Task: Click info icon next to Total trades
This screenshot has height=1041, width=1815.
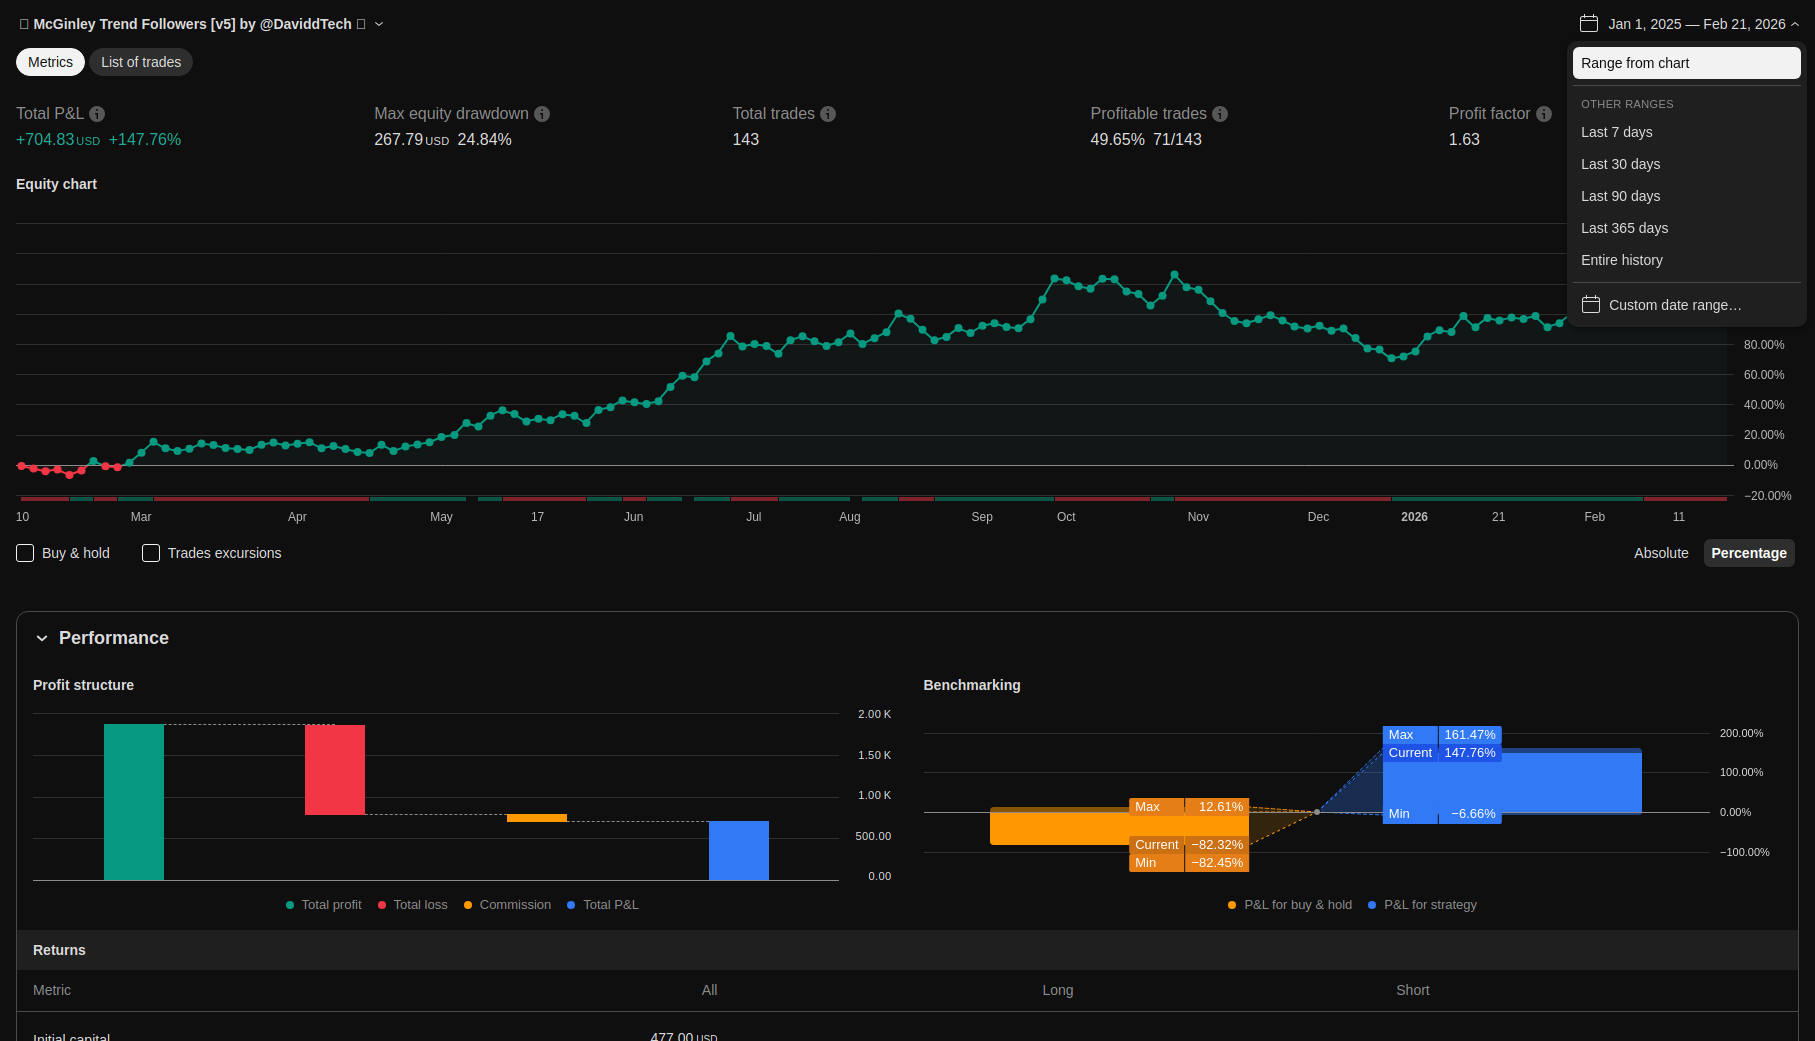Action: (x=828, y=114)
